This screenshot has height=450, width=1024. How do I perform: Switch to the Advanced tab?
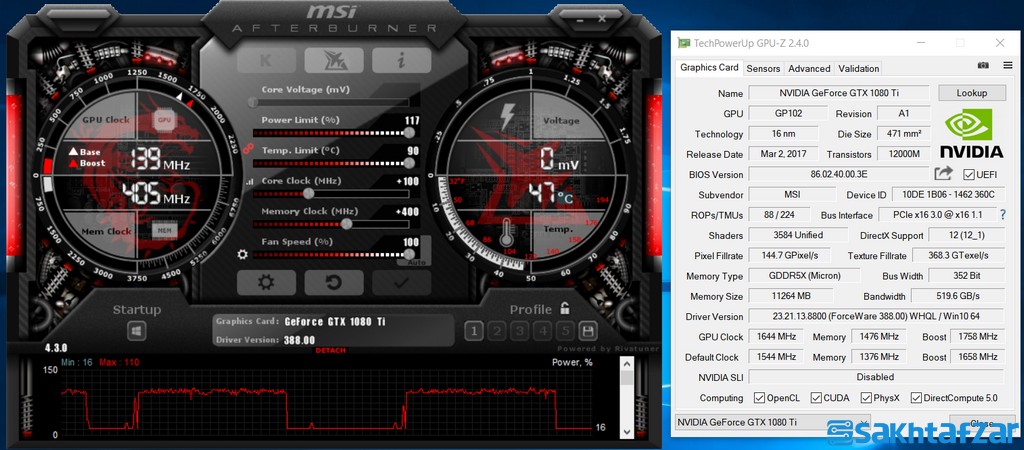click(x=809, y=69)
